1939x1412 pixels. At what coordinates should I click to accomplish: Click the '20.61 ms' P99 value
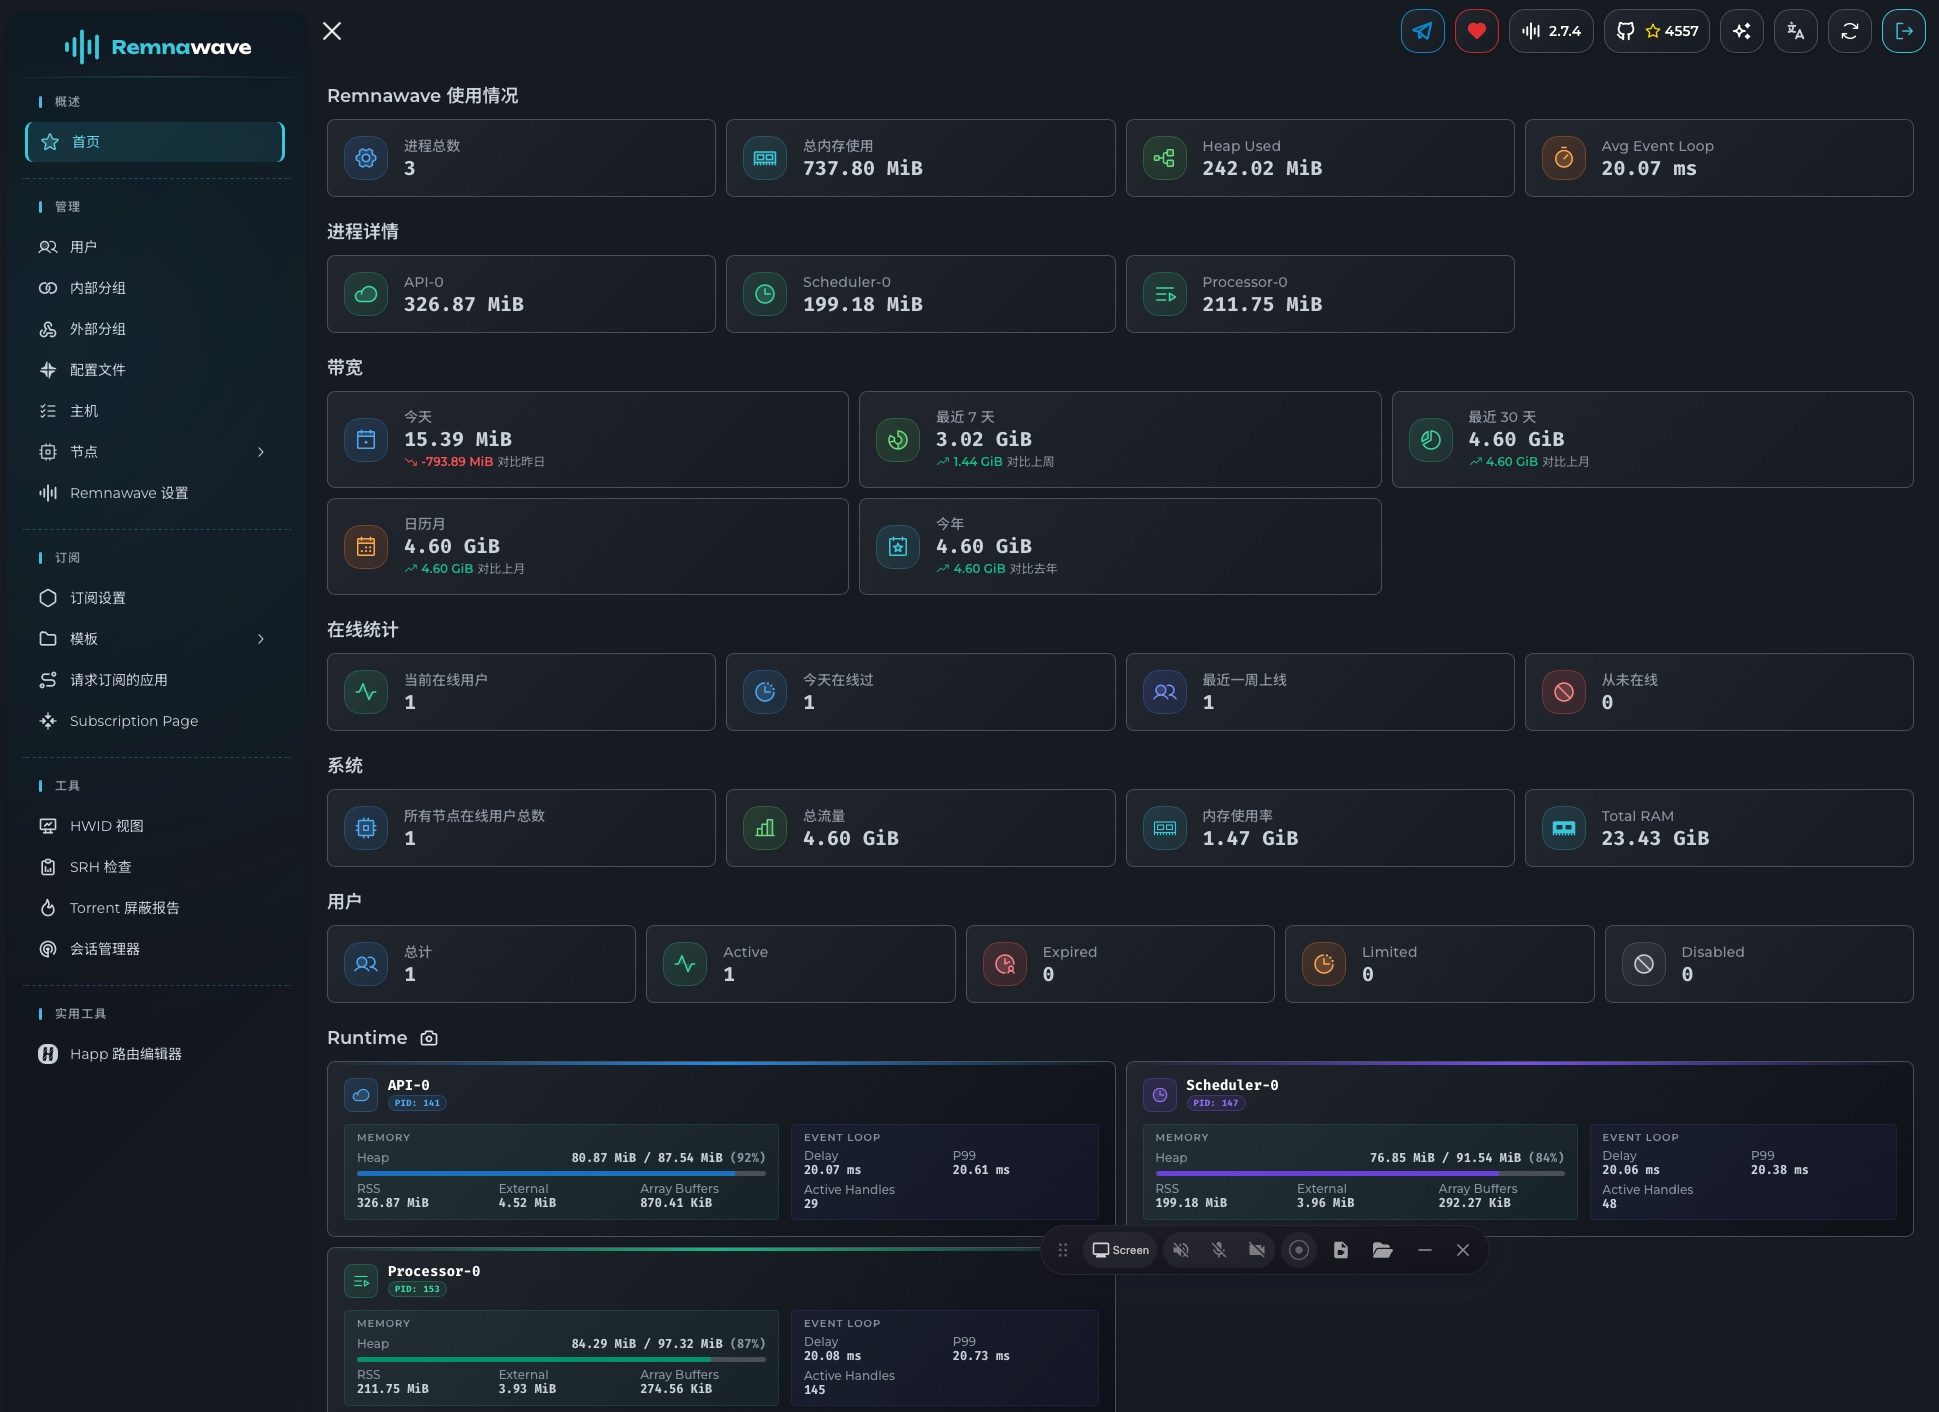[981, 1170]
